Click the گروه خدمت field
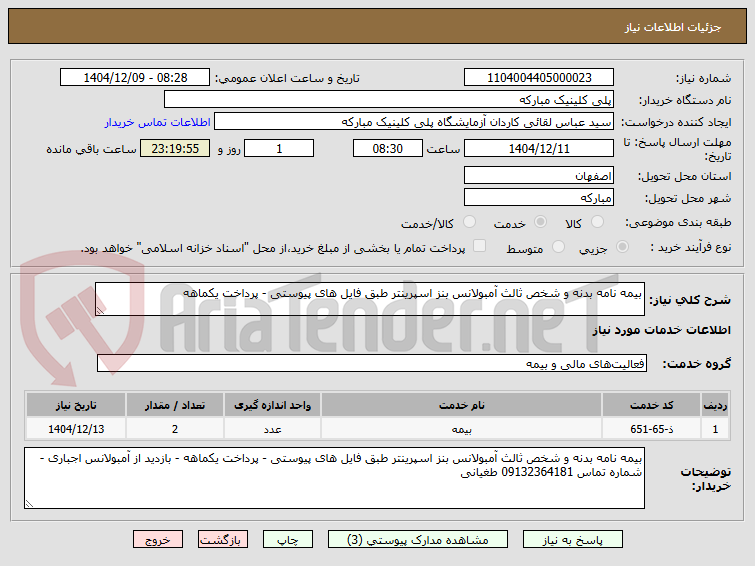 click(372, 363)
